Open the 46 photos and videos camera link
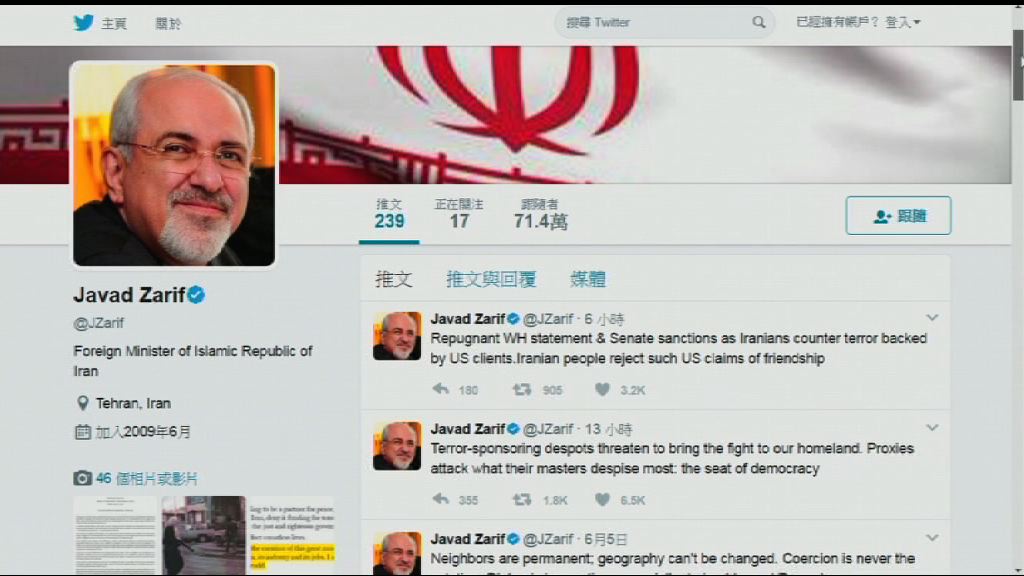 click(135, 478)
